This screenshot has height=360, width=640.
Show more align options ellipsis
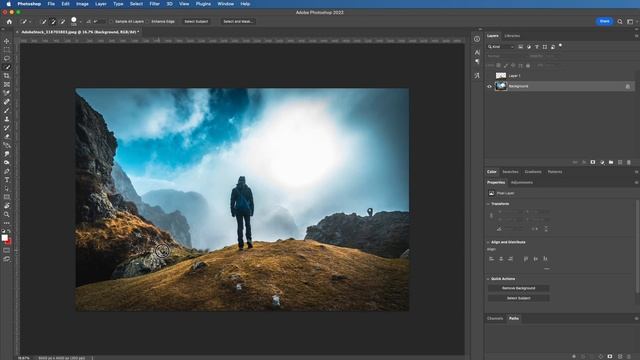click(547, 269)
